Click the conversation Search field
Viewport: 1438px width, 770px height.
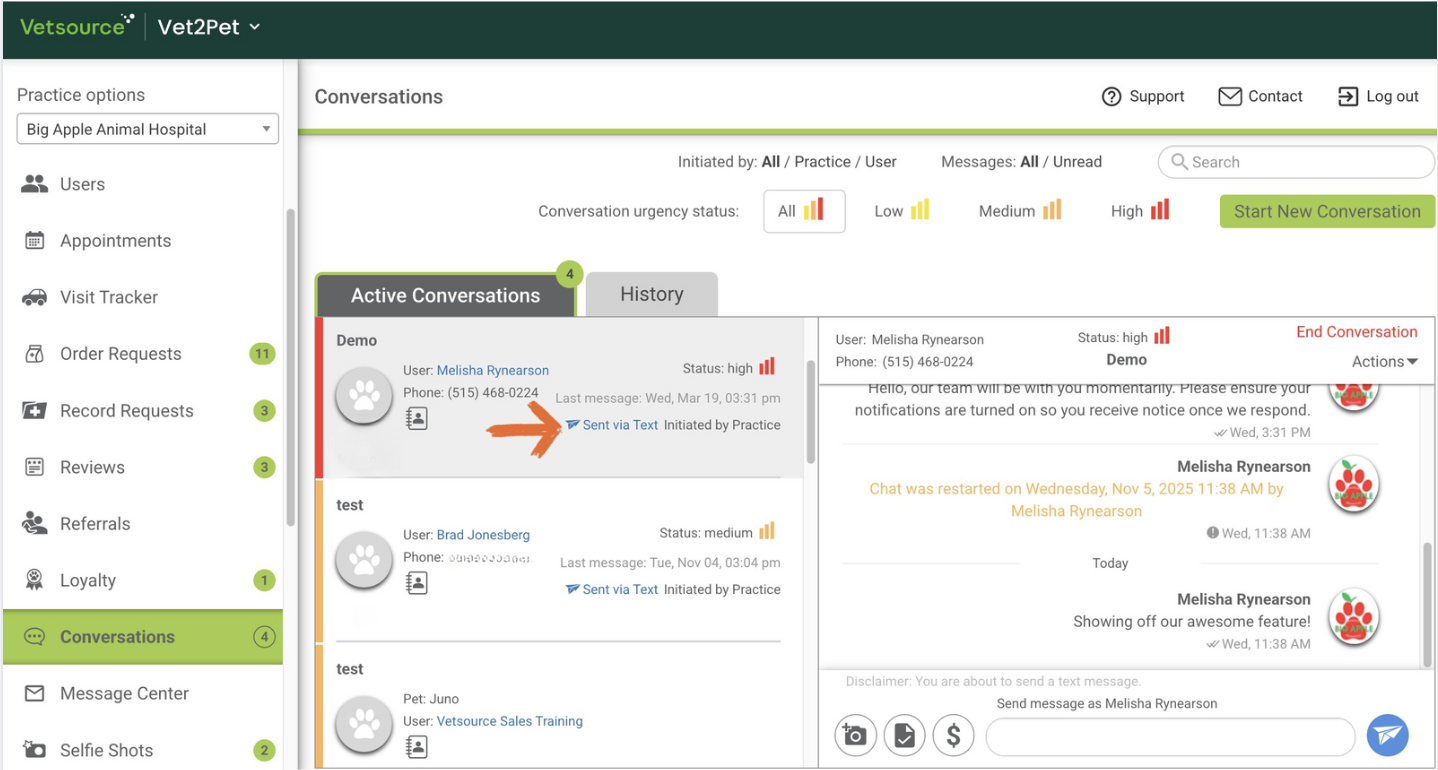[1296, 162]
